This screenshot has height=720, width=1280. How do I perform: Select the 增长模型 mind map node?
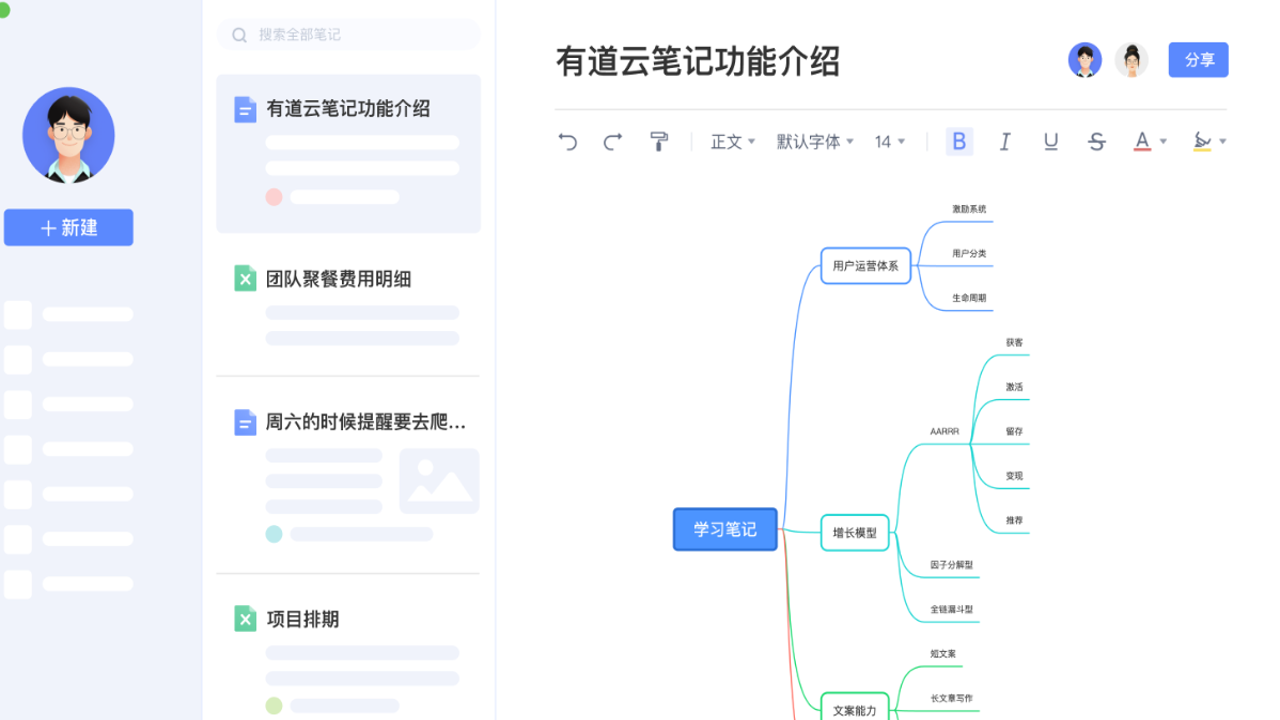[x=855, y=533]
